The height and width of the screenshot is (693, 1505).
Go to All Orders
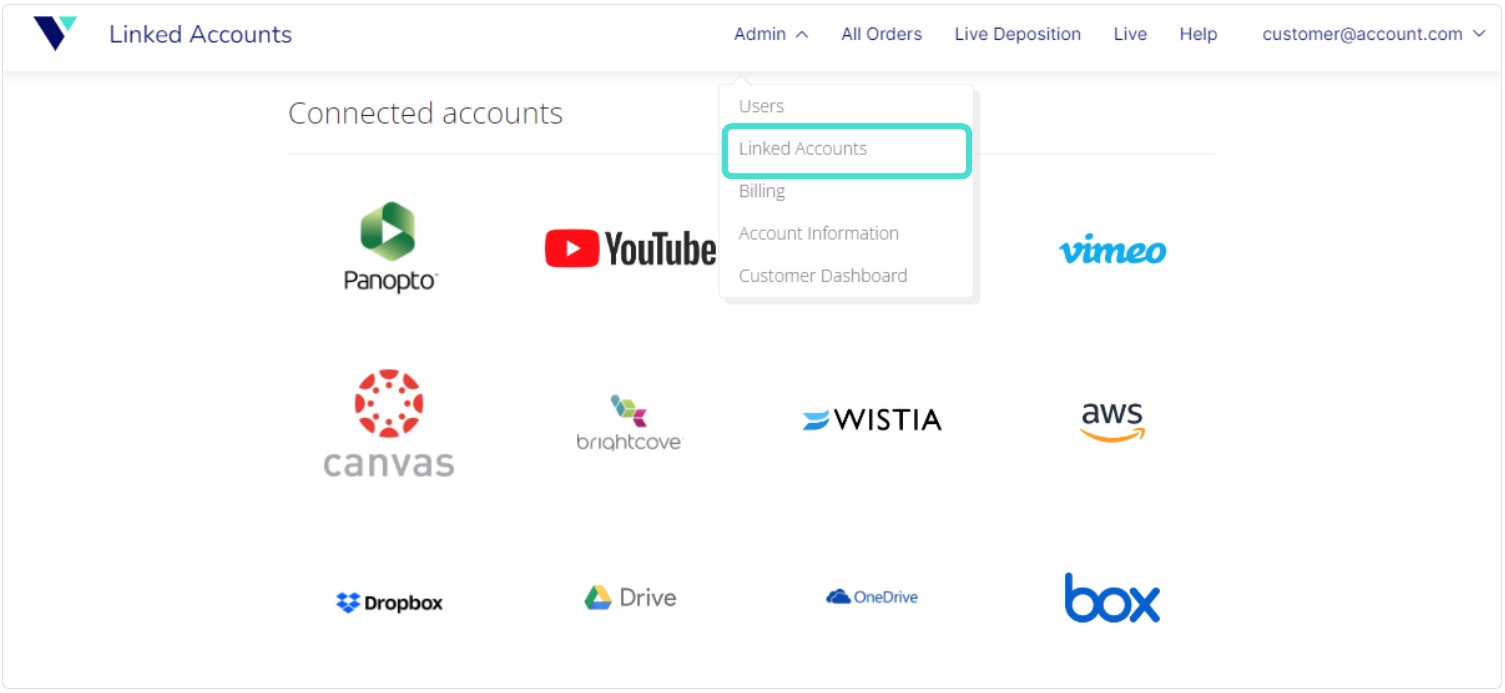pyautogui.click(x=881, y=33)
